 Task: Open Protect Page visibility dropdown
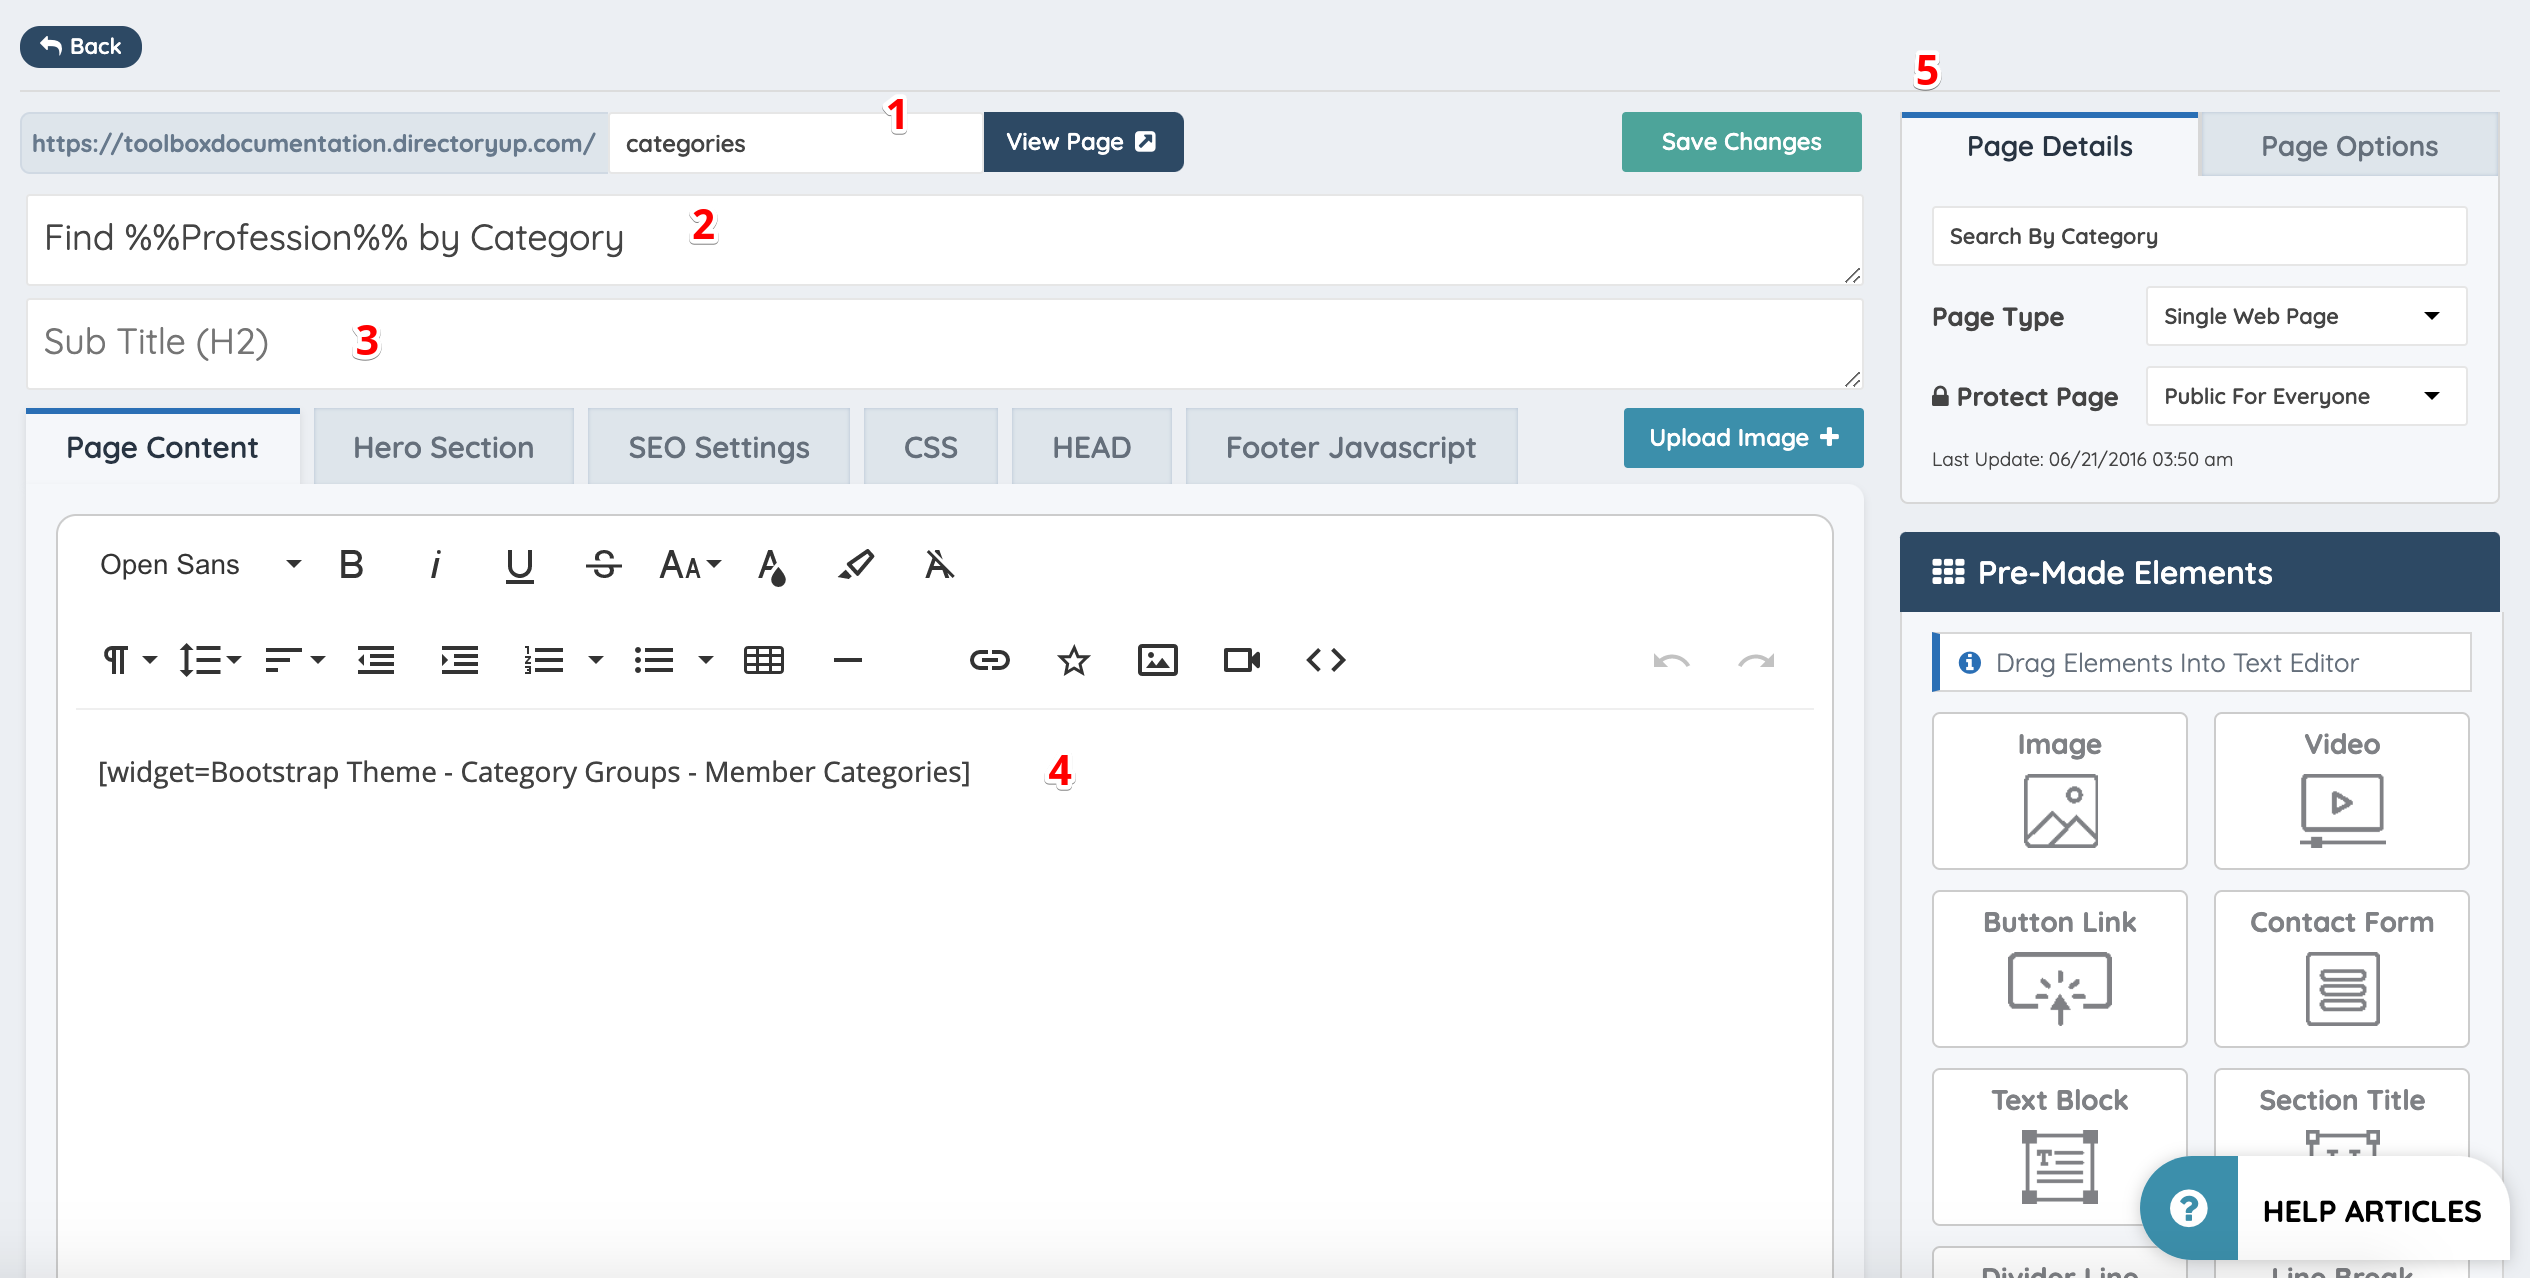tap(2306, 396)
